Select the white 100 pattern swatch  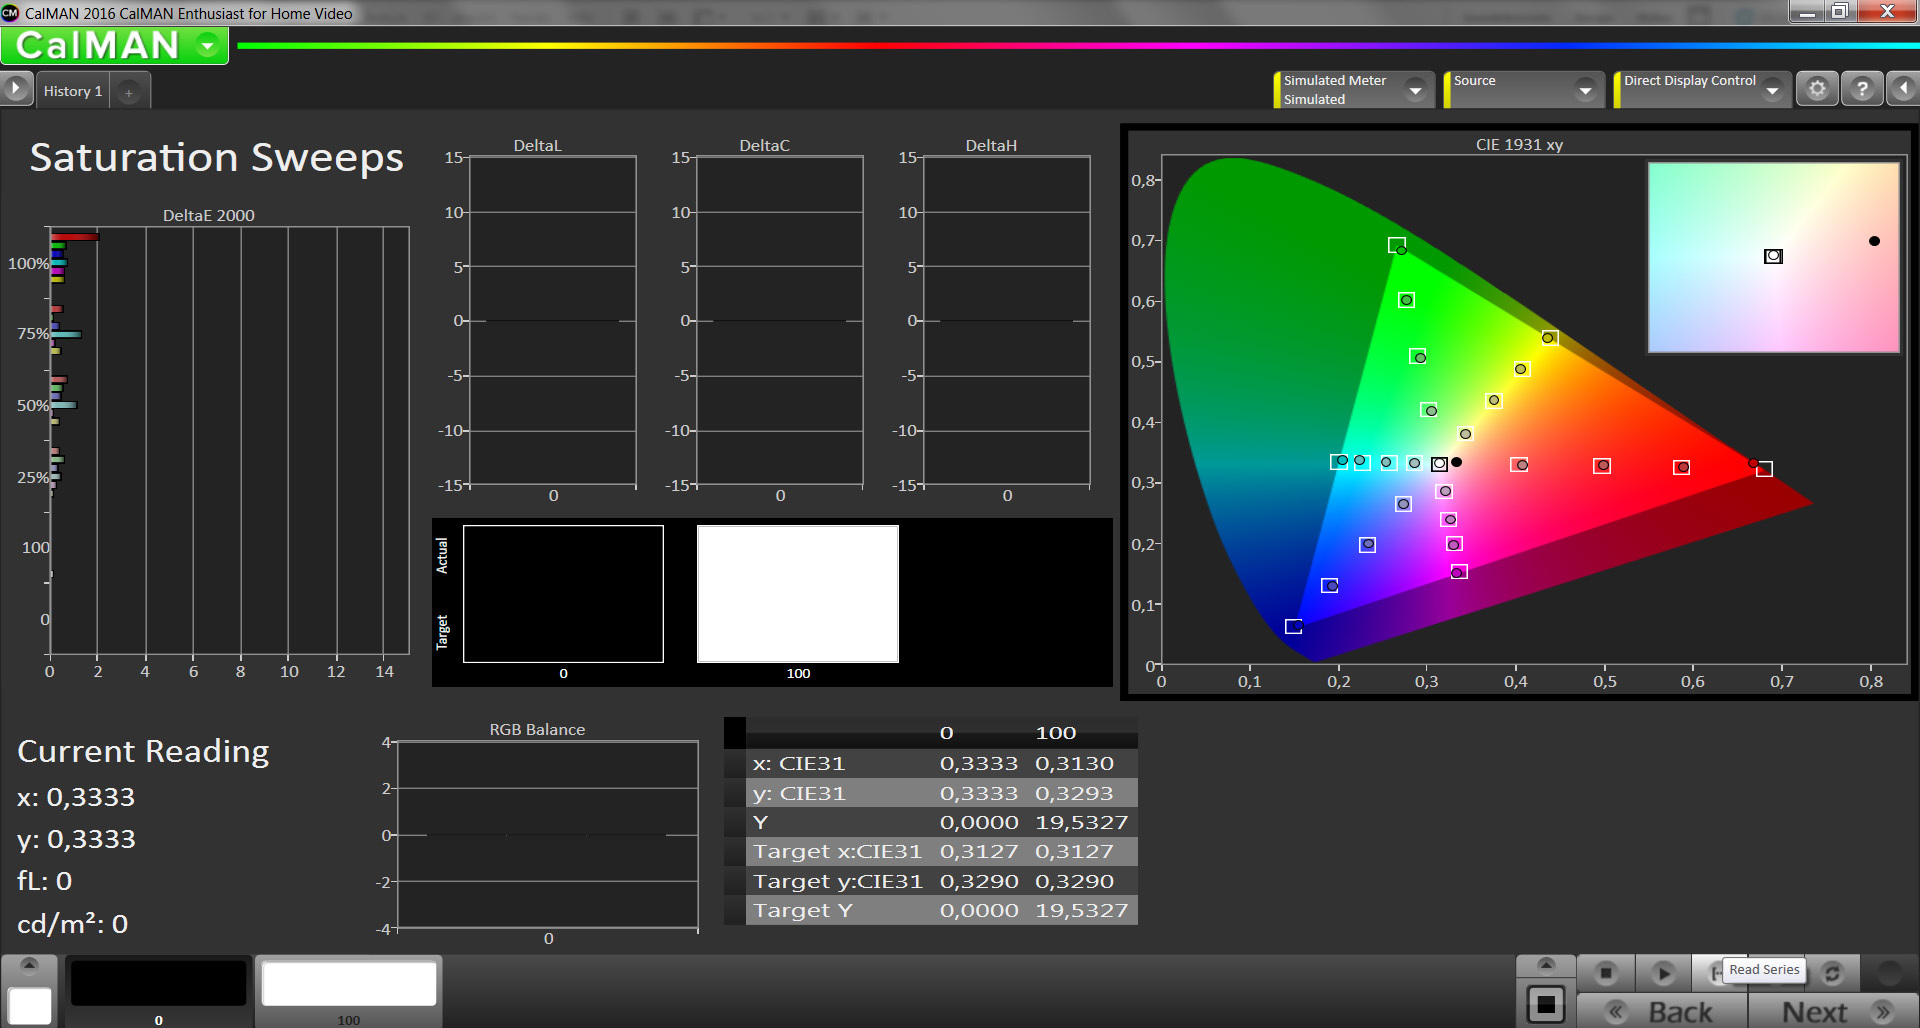(x=348, y=983)
